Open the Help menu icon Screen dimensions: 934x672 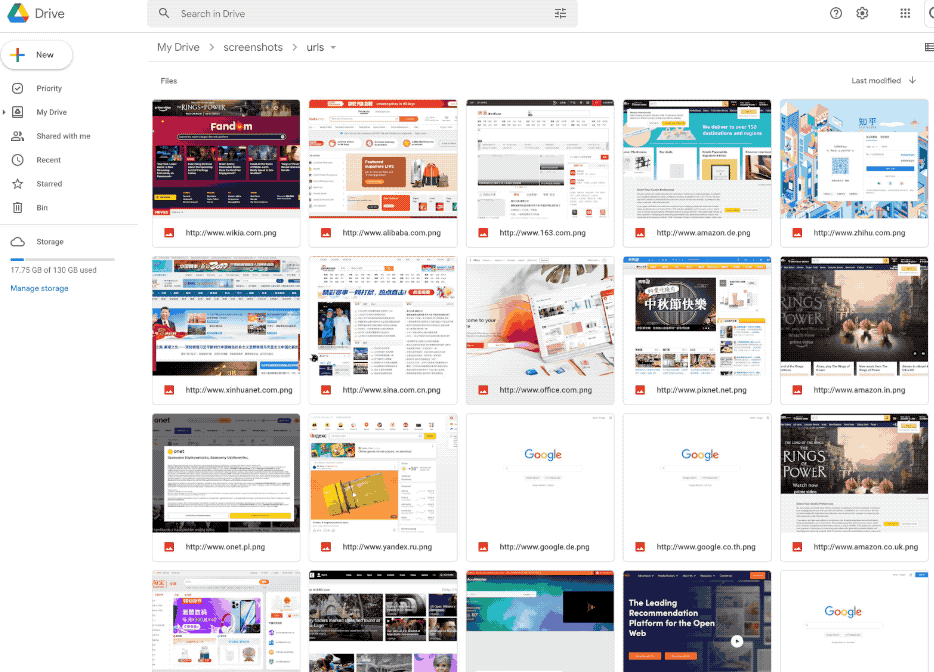pos(836,13)
